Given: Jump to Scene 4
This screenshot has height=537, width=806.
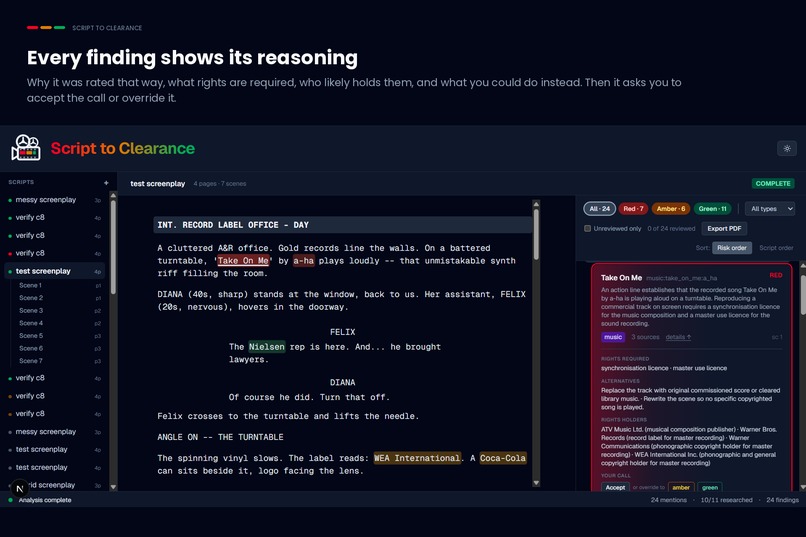Looking at the screenshot, I should click(31, 323).
